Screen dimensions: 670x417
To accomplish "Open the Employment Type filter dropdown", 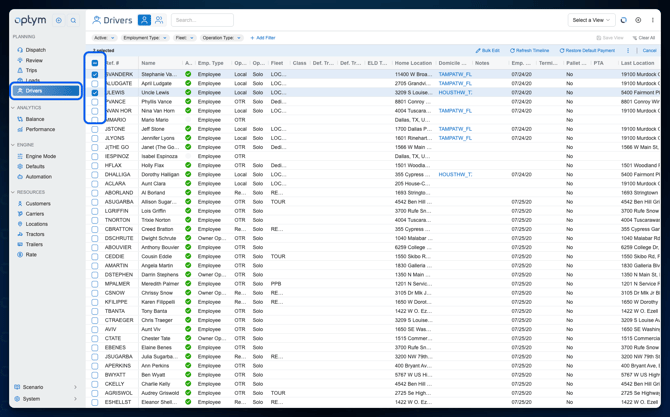I will point(145,38).
